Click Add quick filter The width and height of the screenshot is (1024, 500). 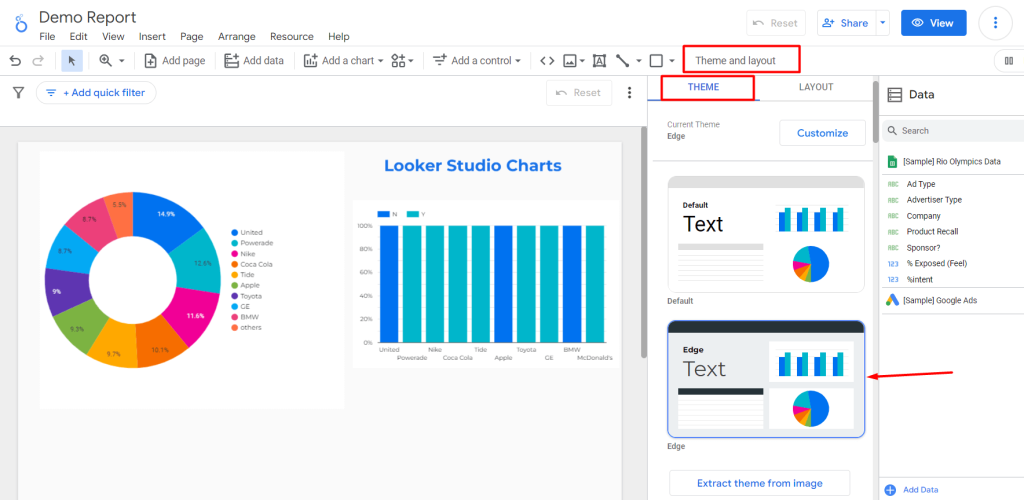(96, 93)
